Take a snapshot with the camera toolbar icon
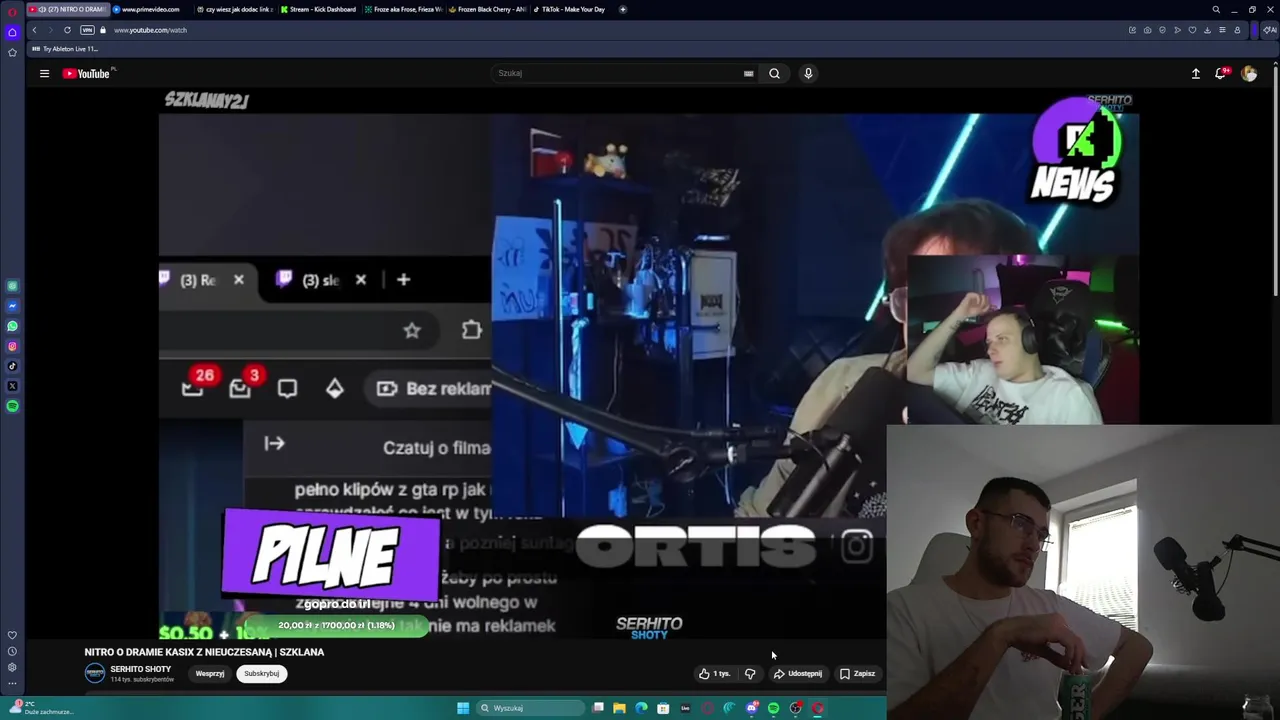The height and width of the screenshot is (720, 1280). 1147,30
